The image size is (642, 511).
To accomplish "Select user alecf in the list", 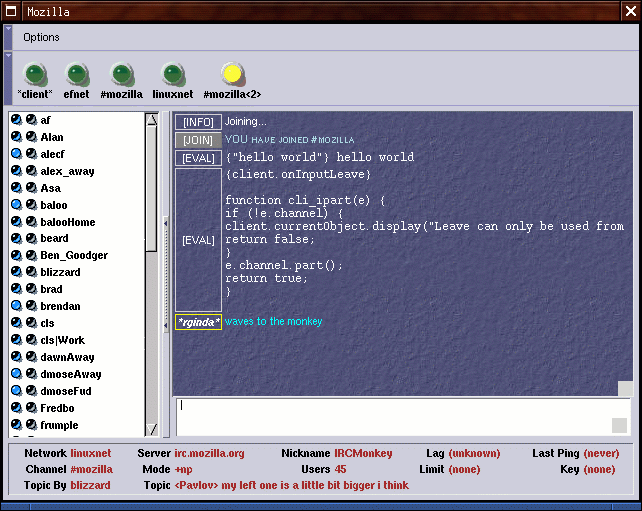I will click(x=52, y=154).
